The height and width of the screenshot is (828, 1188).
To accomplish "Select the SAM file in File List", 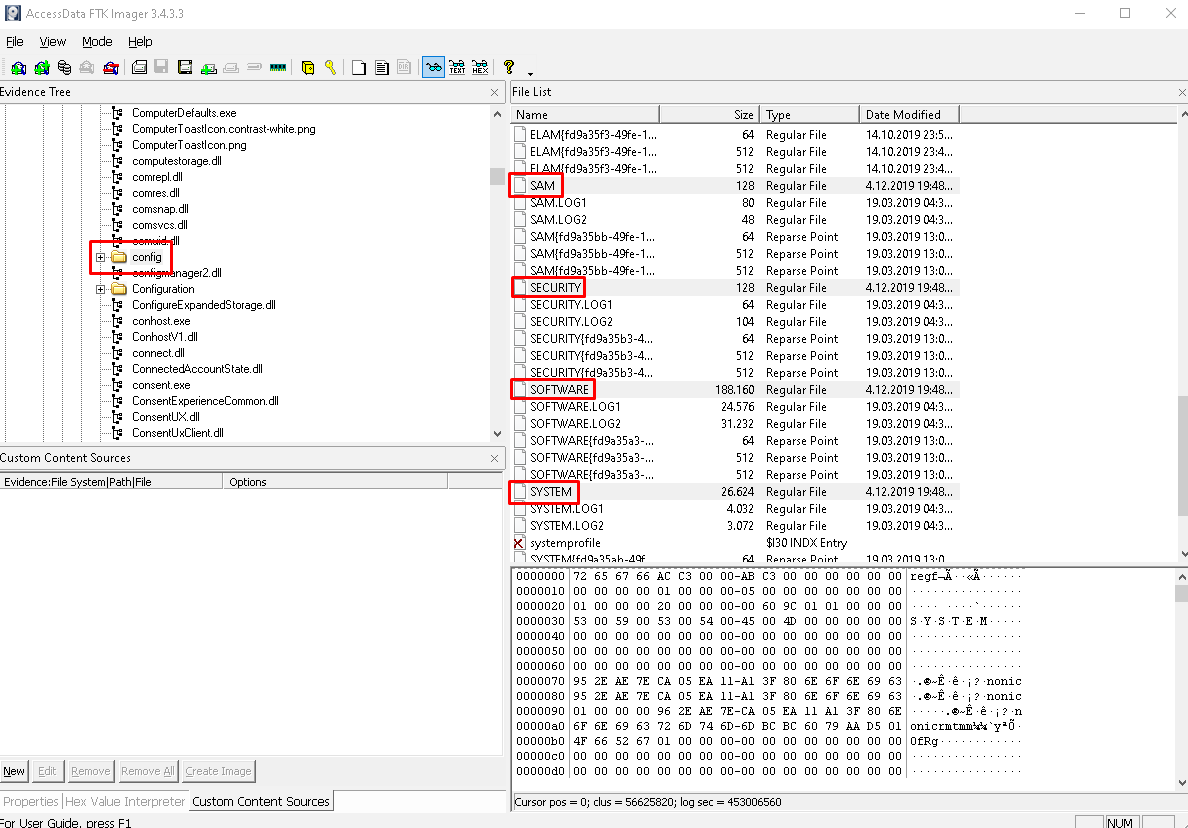I will tap(542, 186).
